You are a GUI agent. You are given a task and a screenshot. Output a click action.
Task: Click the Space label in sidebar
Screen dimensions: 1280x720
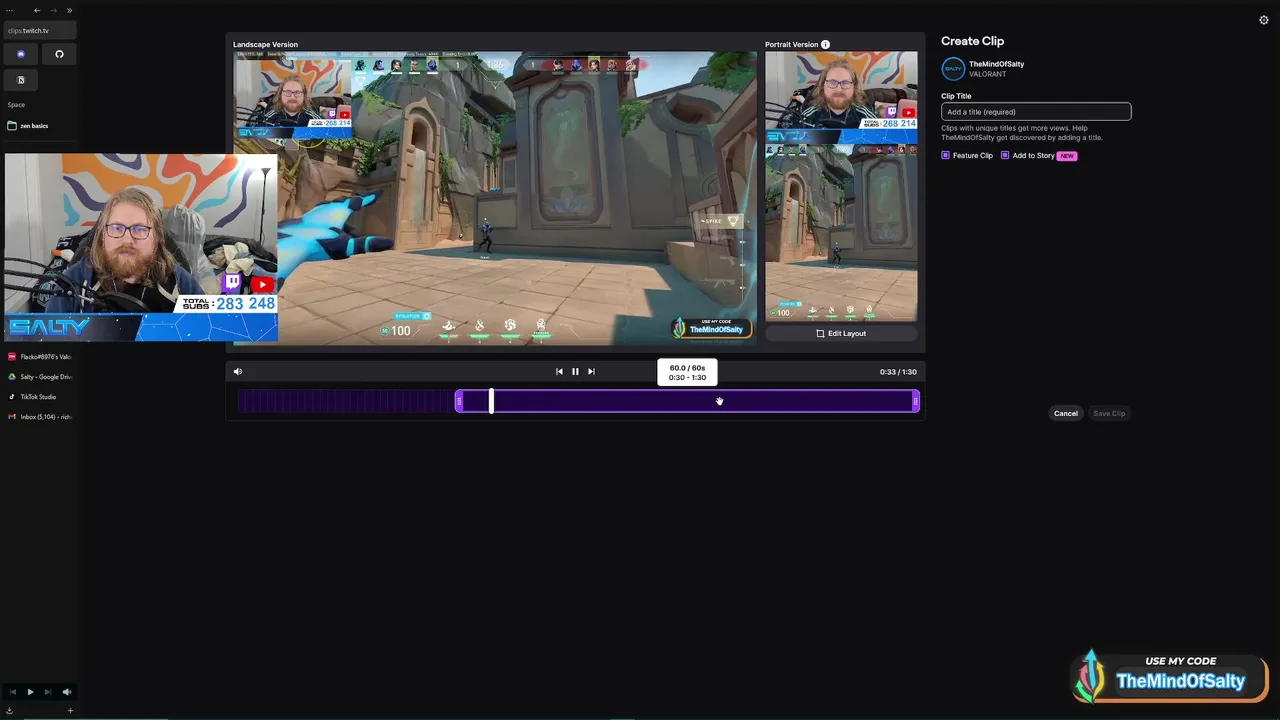[x=16, y=105]
